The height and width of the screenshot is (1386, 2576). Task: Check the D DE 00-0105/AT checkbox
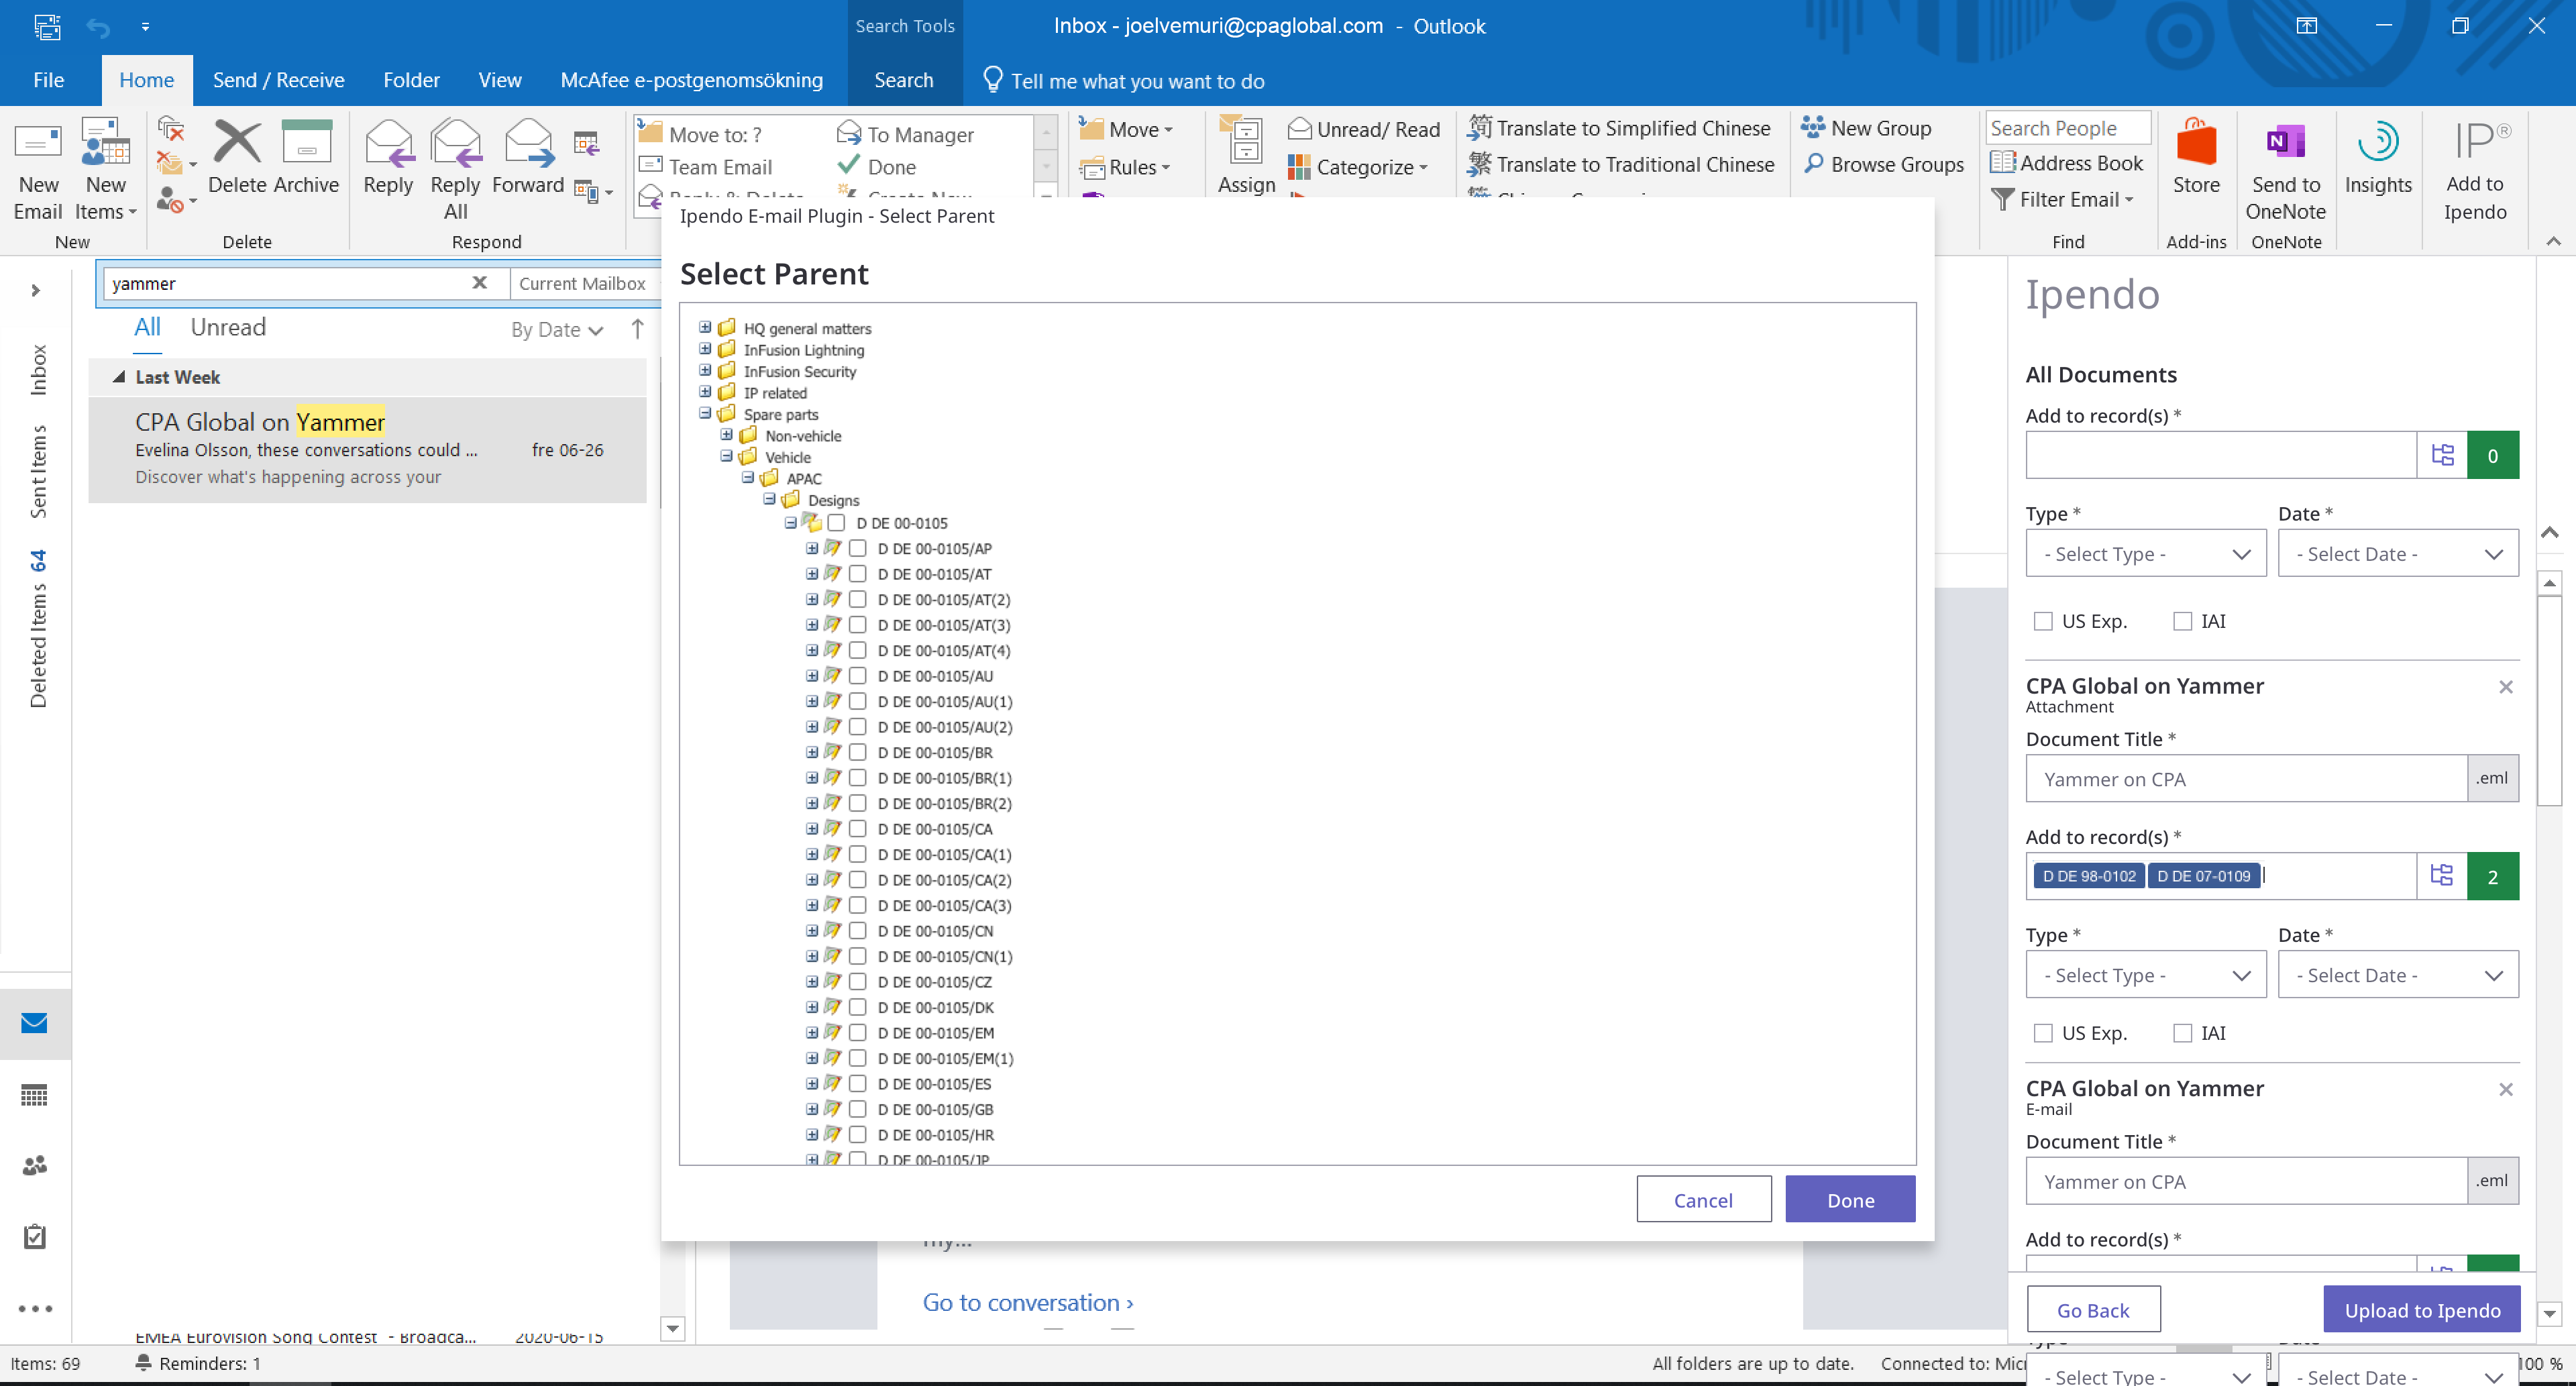pos(857,574)
